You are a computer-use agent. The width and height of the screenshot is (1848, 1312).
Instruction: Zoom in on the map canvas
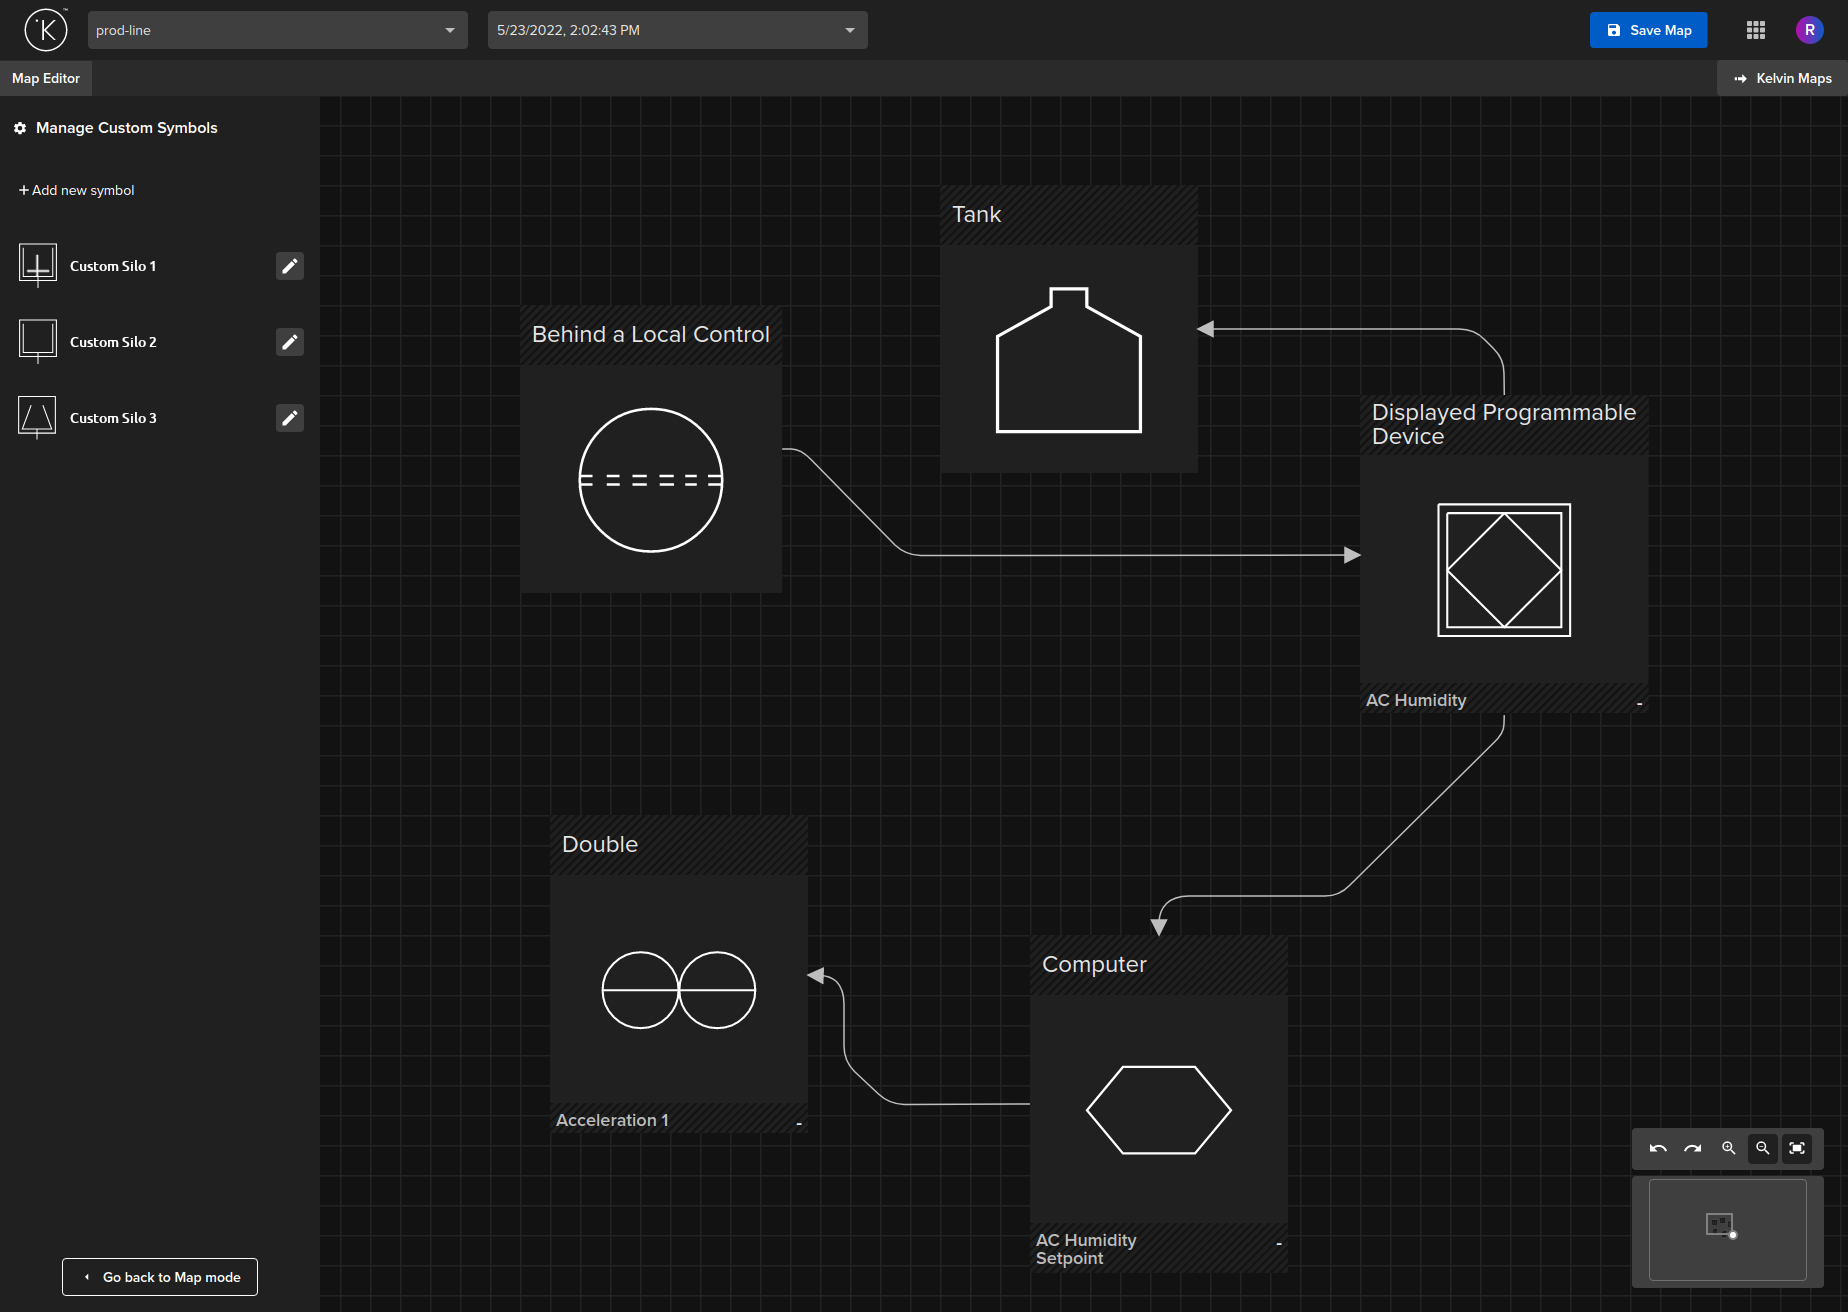click(x=1728, y=1148)
